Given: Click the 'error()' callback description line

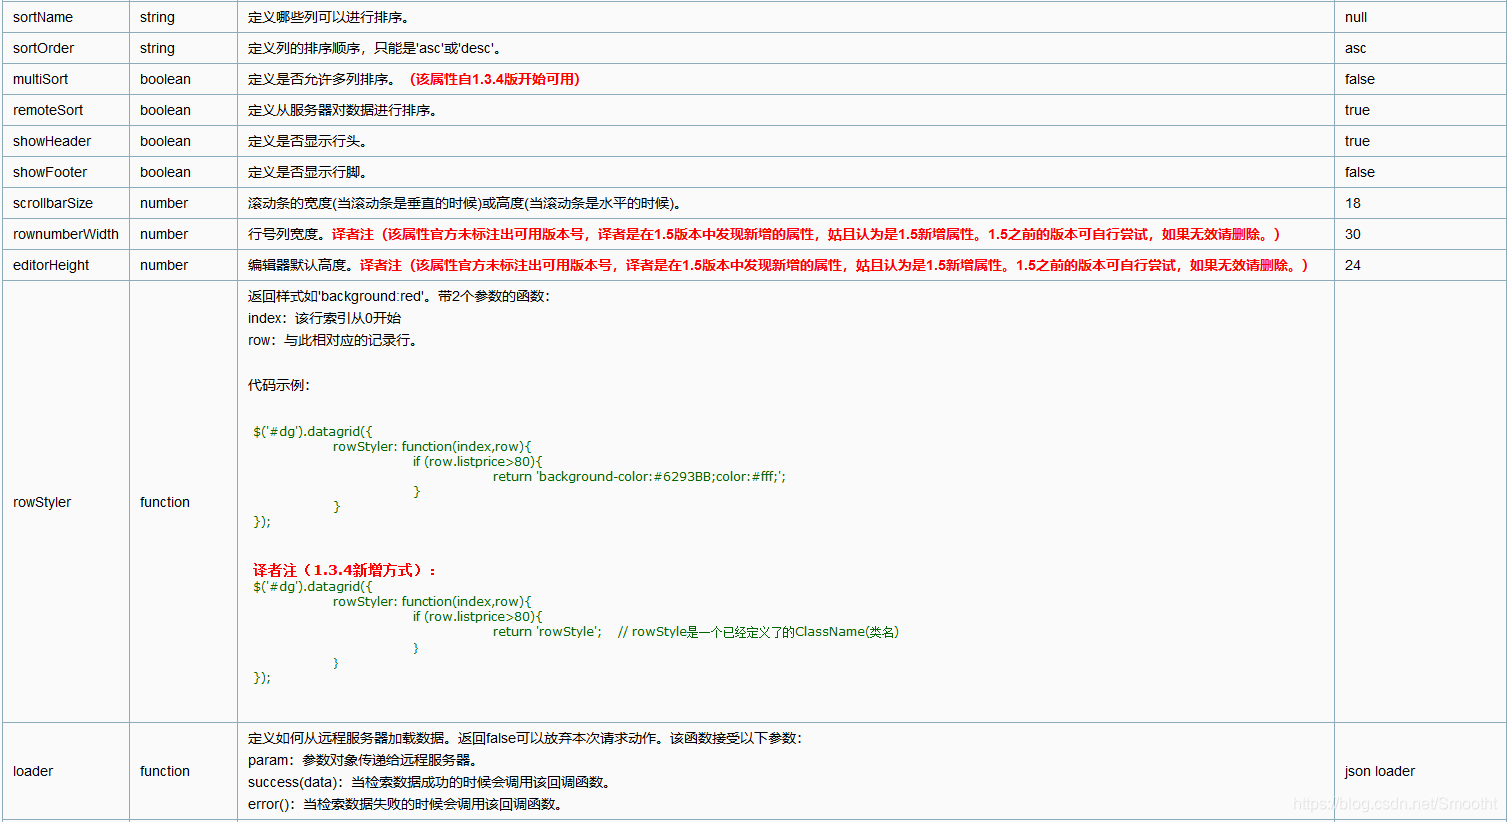Looking at the screenshot, I should click(406, 804).
